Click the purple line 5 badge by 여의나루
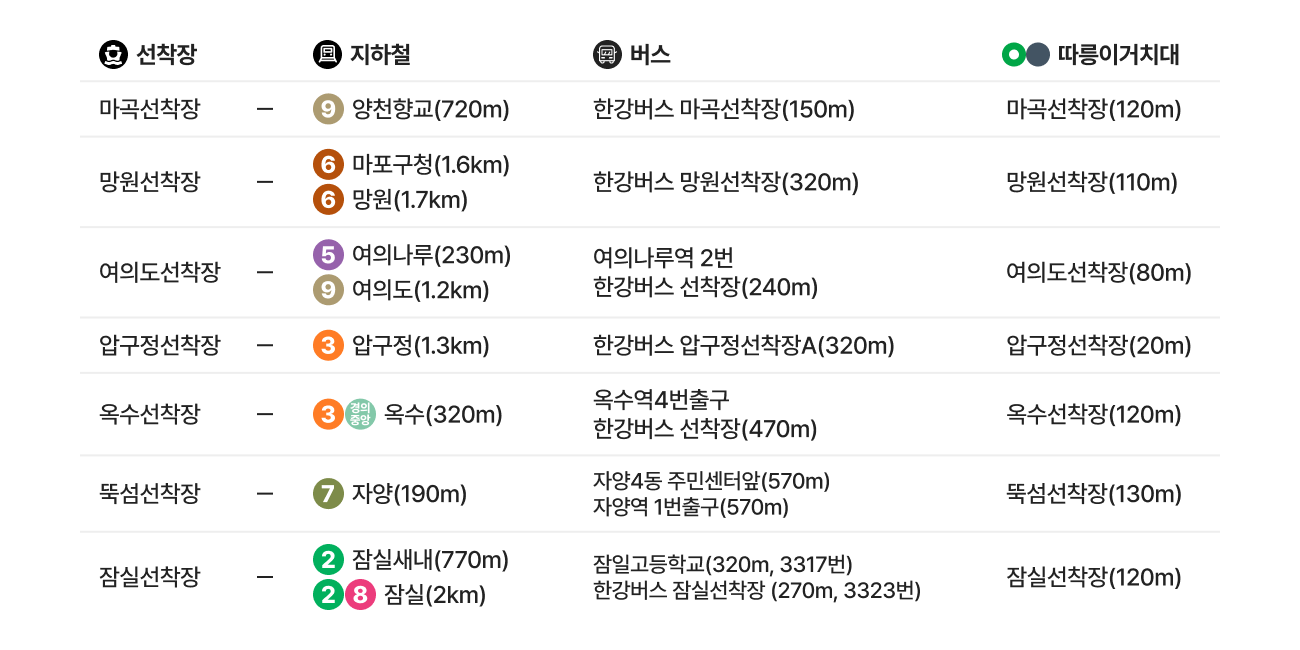Screen dimensions: 1300x650 coord(327,255)
